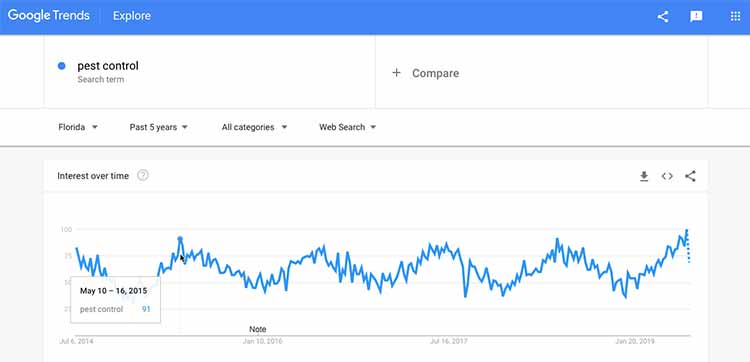Click the Compare button to add a term

coord(426,73)
